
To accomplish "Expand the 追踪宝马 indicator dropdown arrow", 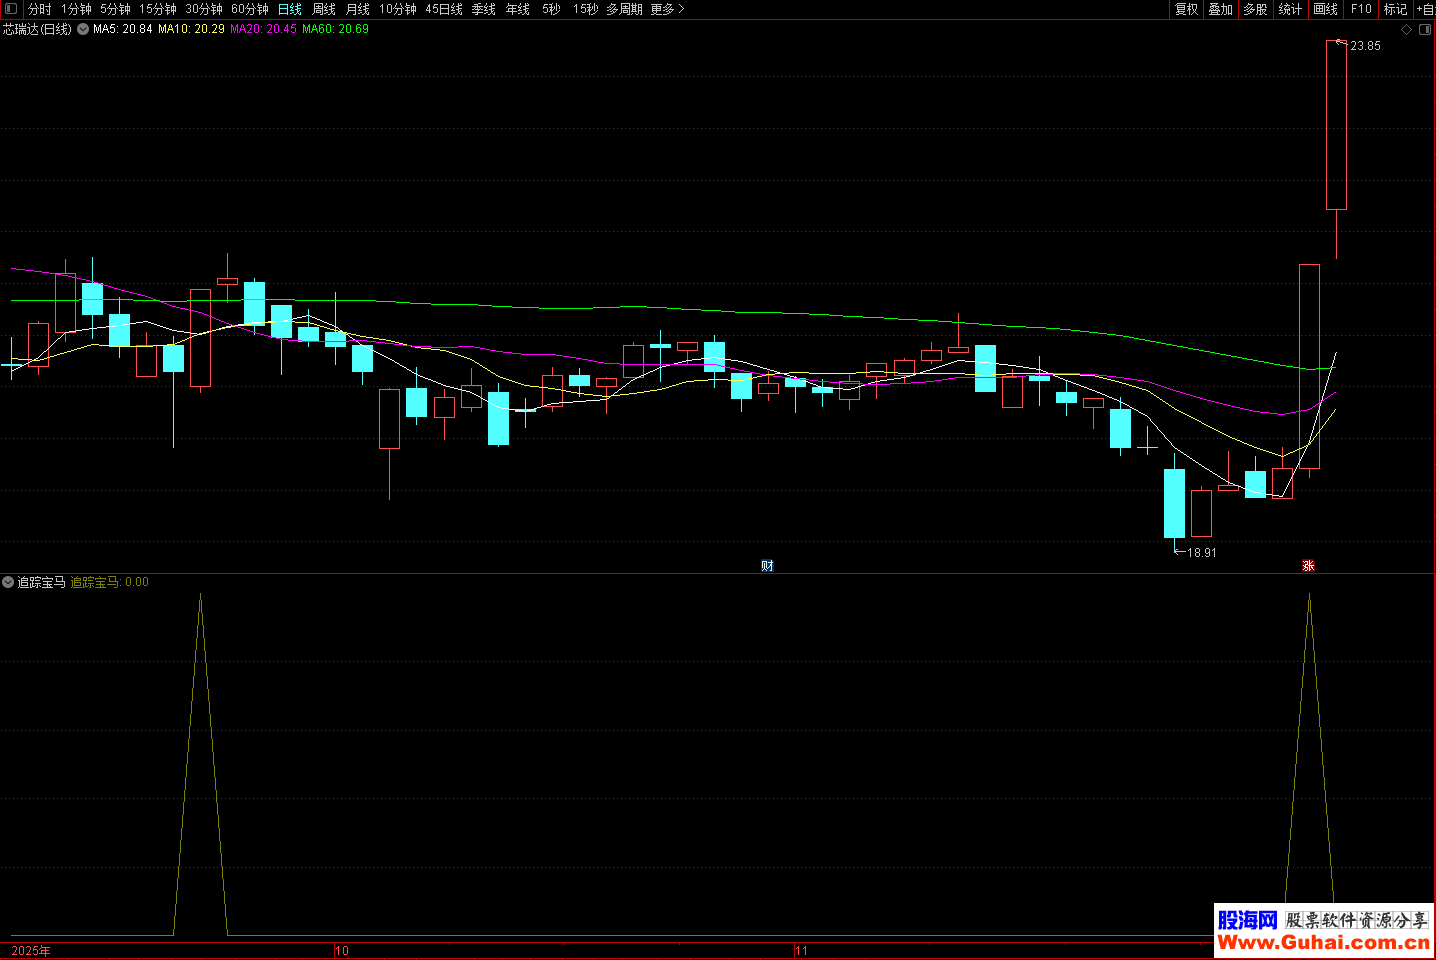I will (8, 582).
